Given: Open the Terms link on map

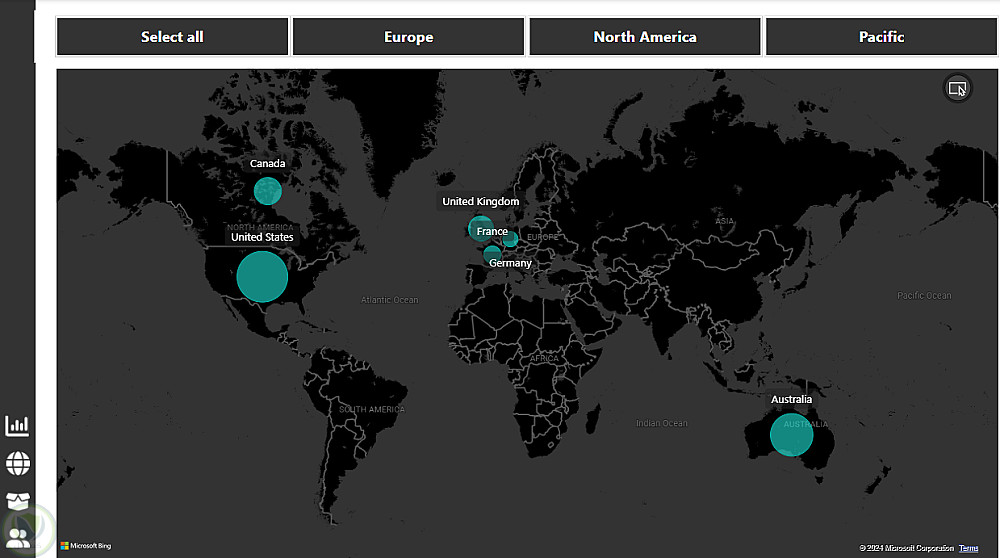Looking at the screenshot, I should [x=968, y=548].
